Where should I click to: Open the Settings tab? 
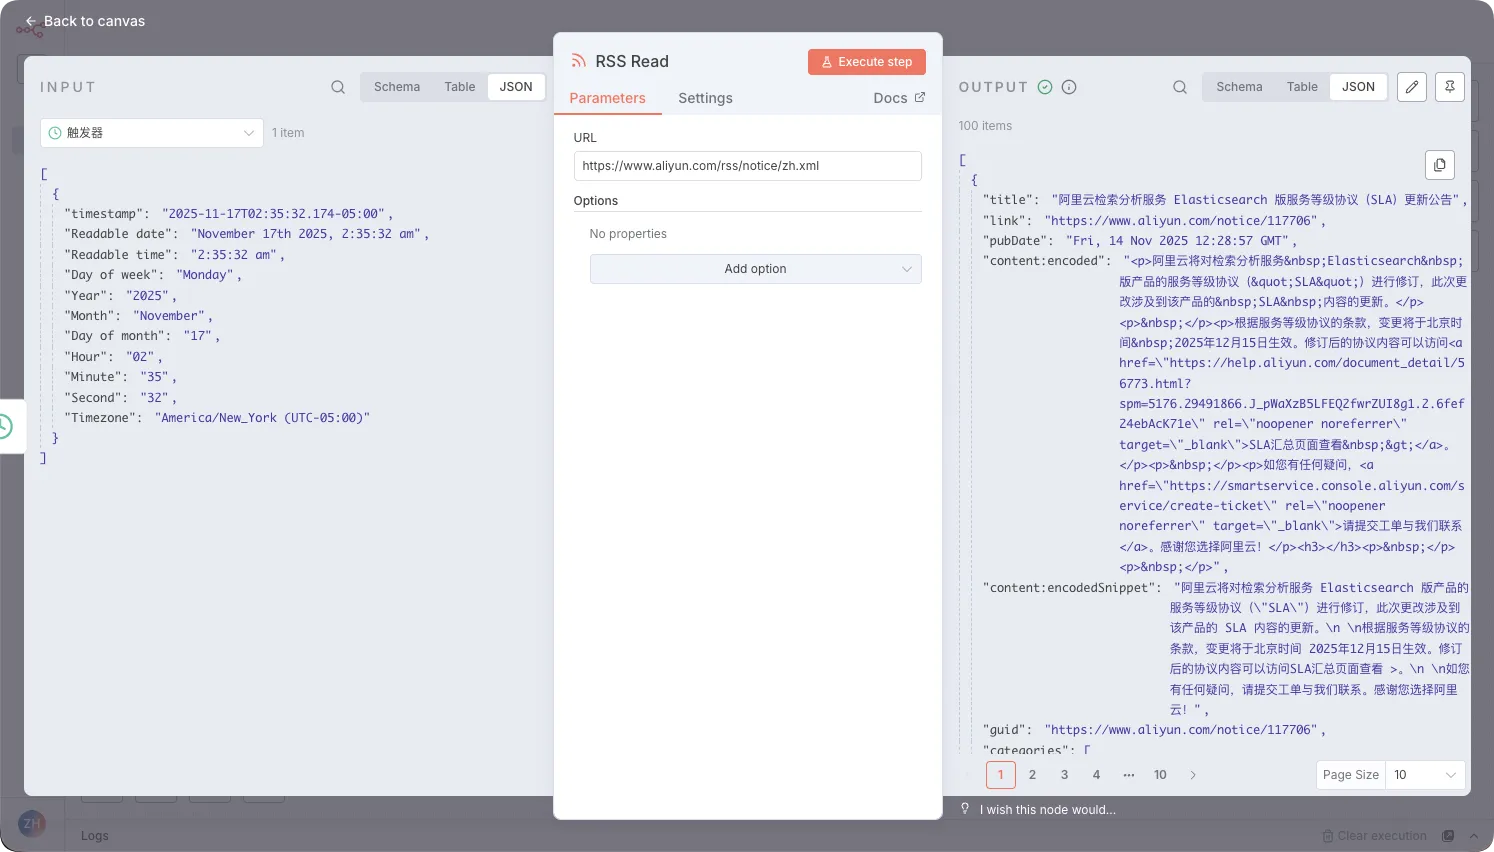[705, 98]
